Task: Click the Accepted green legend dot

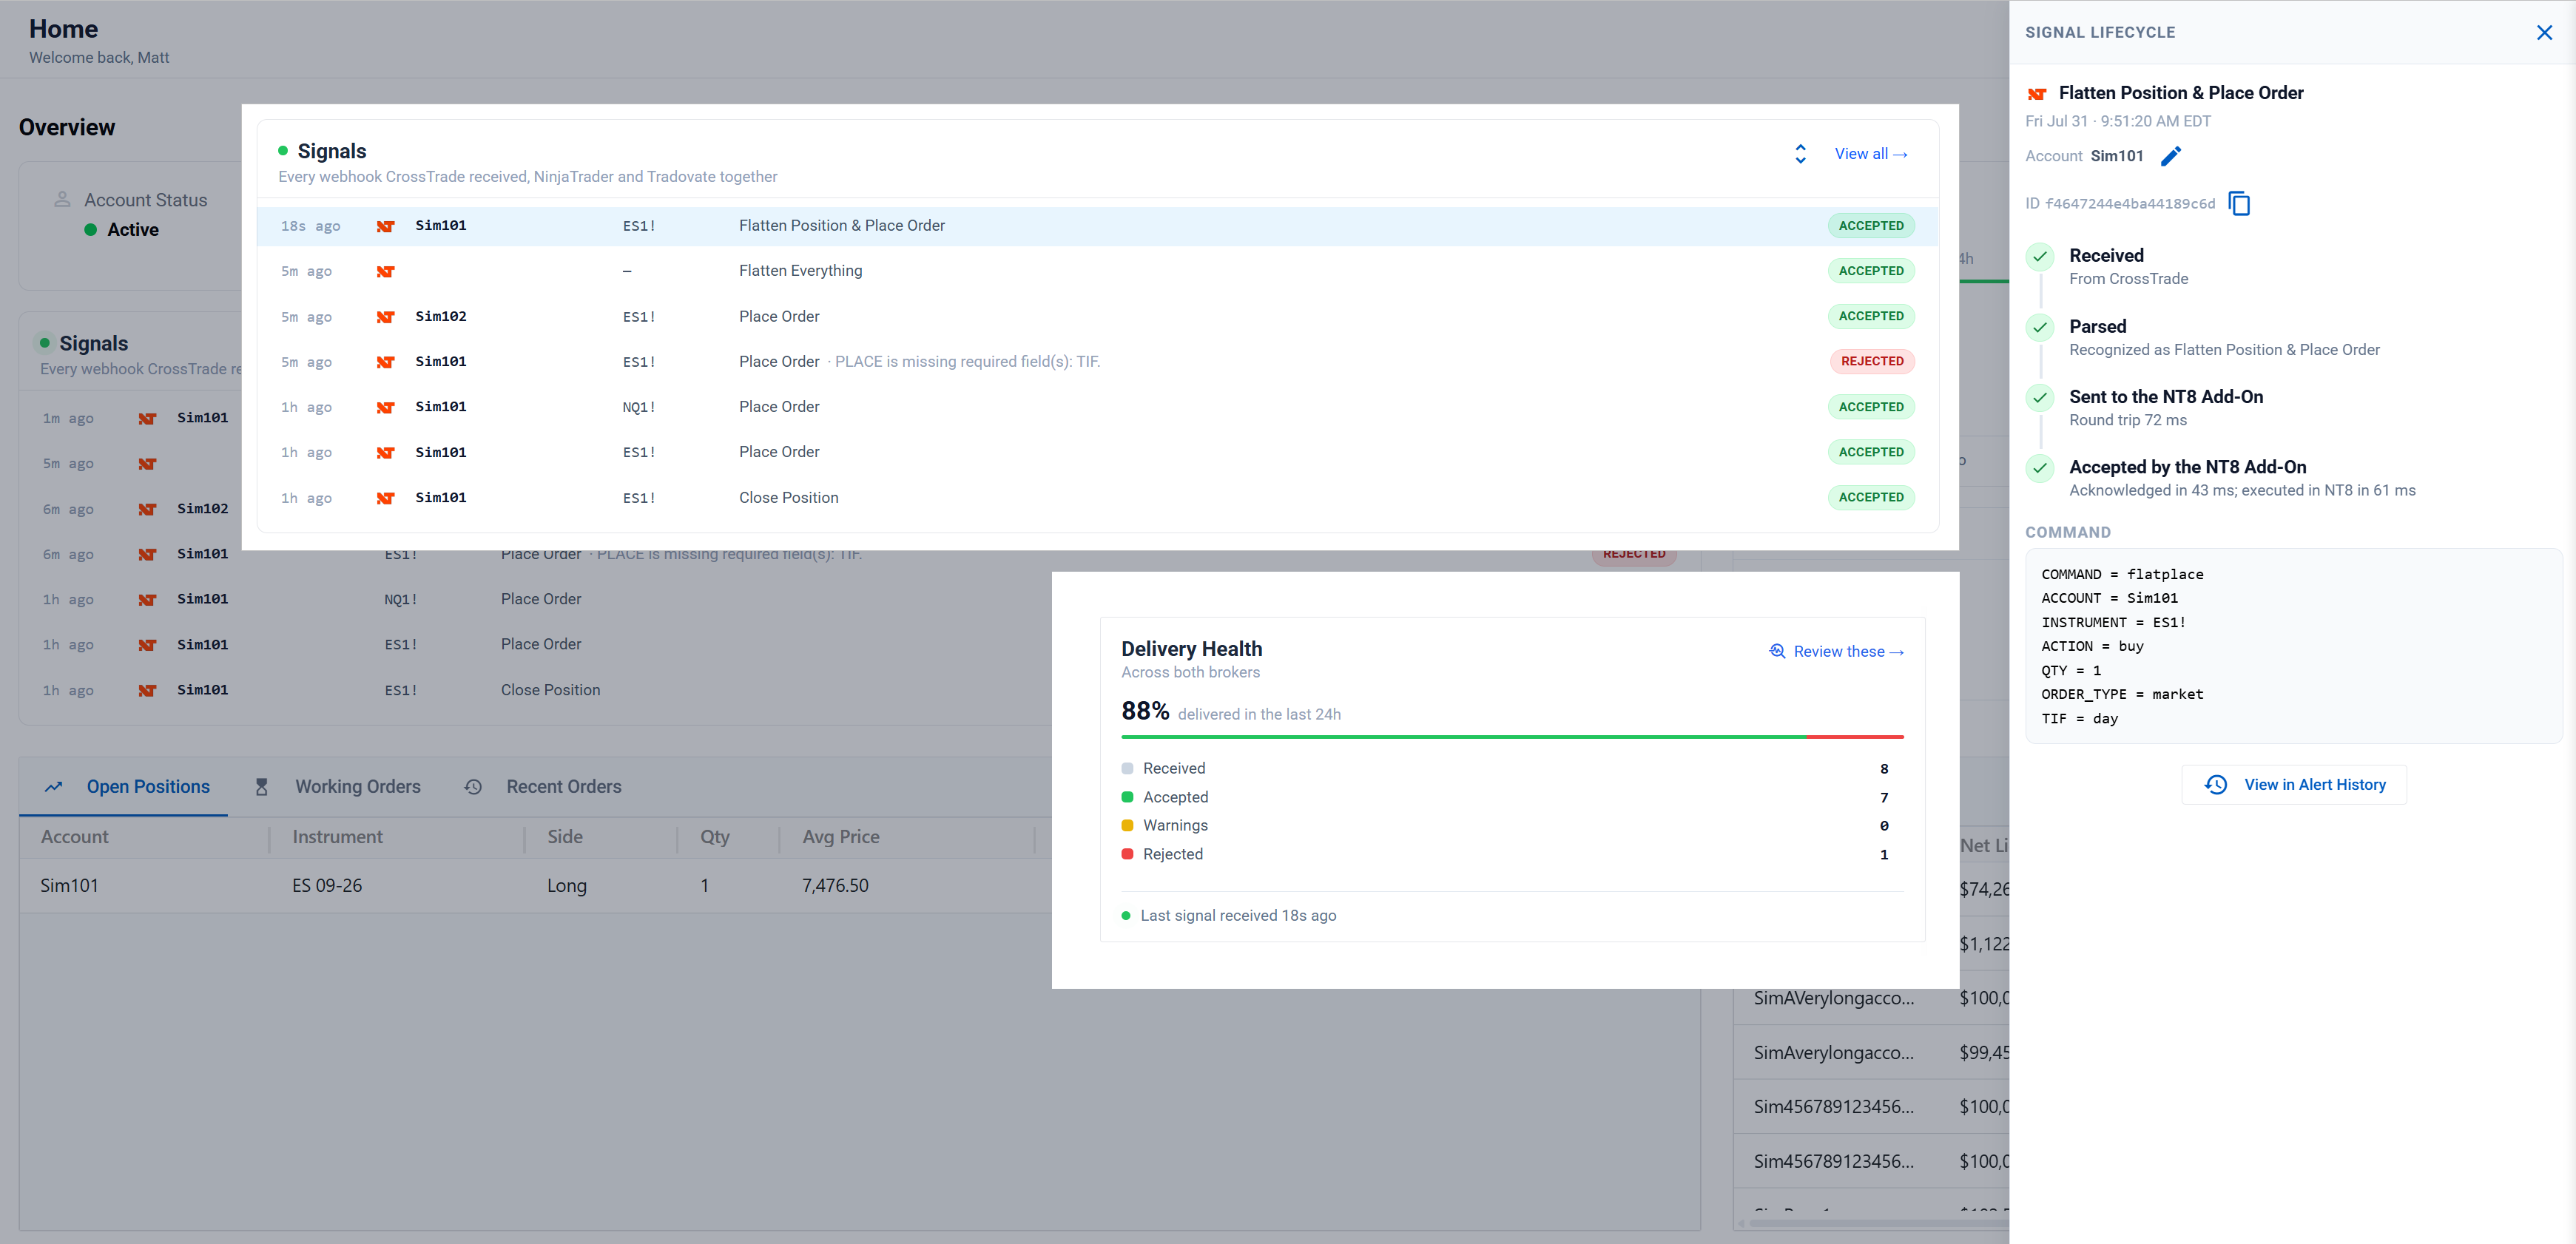Action: coord(1127,797)
